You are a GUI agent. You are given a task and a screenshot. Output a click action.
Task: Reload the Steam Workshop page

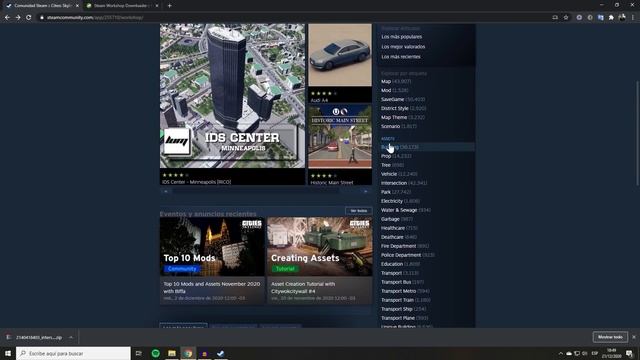click(29, 18)
